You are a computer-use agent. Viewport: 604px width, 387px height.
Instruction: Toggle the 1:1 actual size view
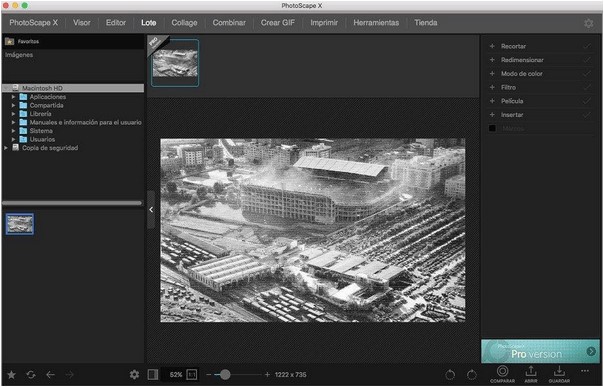(x=192, y=374)
